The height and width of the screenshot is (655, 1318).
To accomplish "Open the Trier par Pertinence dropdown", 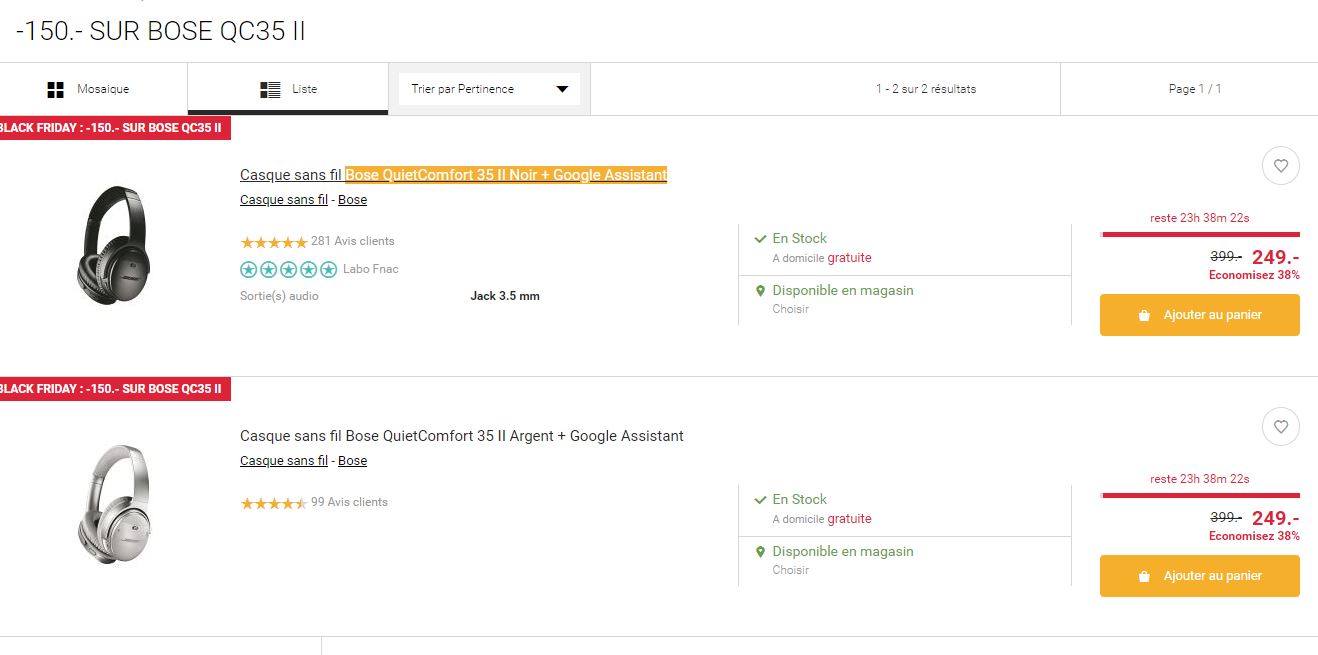I will click(489, 89).
